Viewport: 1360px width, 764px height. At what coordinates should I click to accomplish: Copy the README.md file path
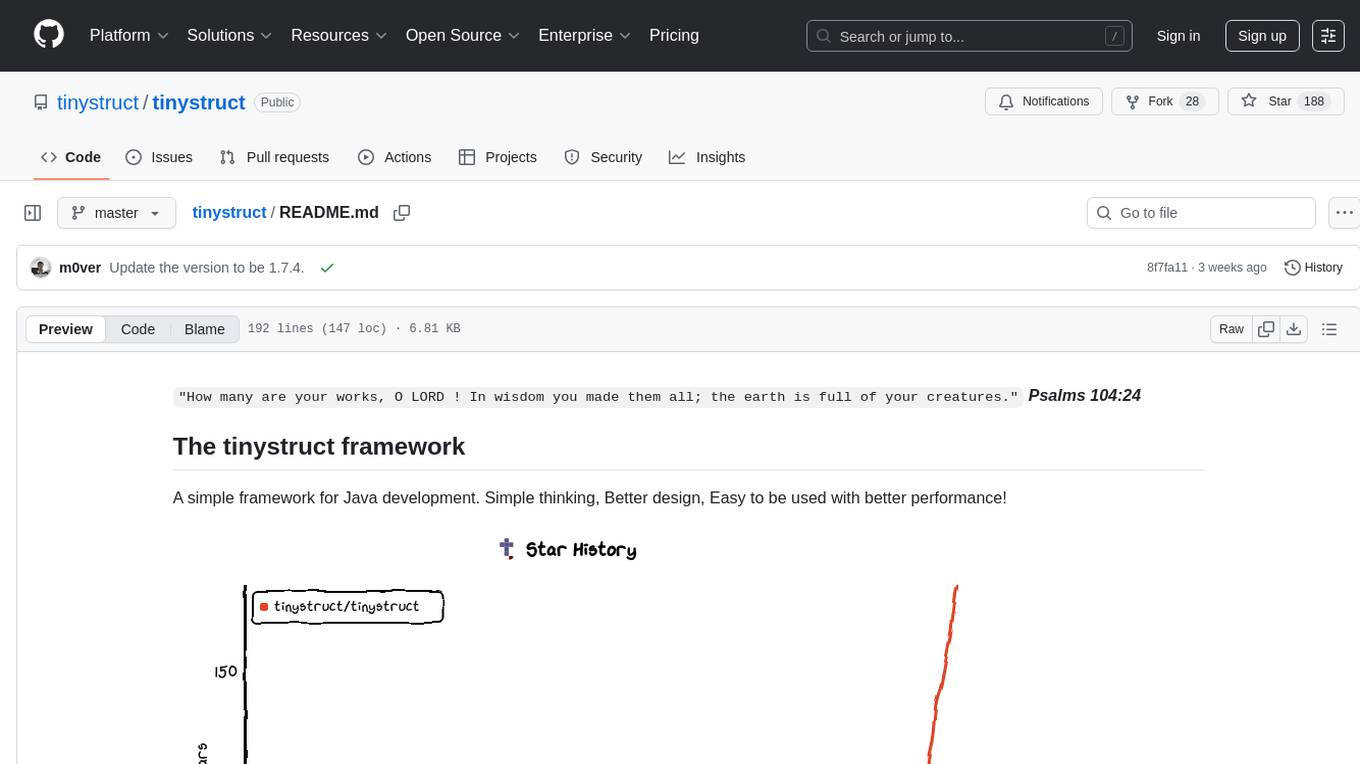(402, 213)
